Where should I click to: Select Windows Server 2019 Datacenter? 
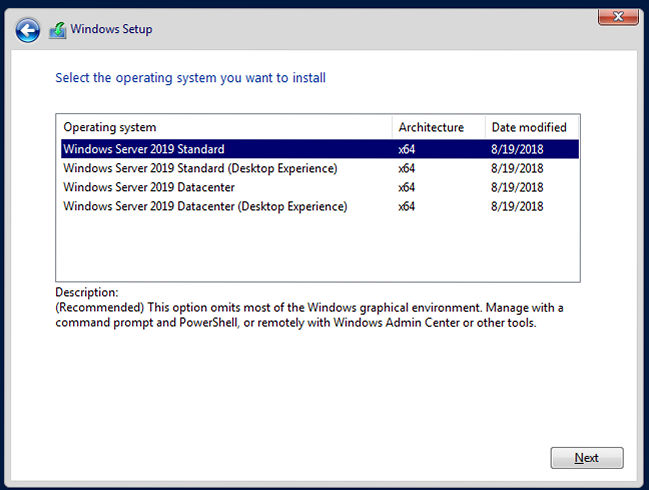(149, 187)
